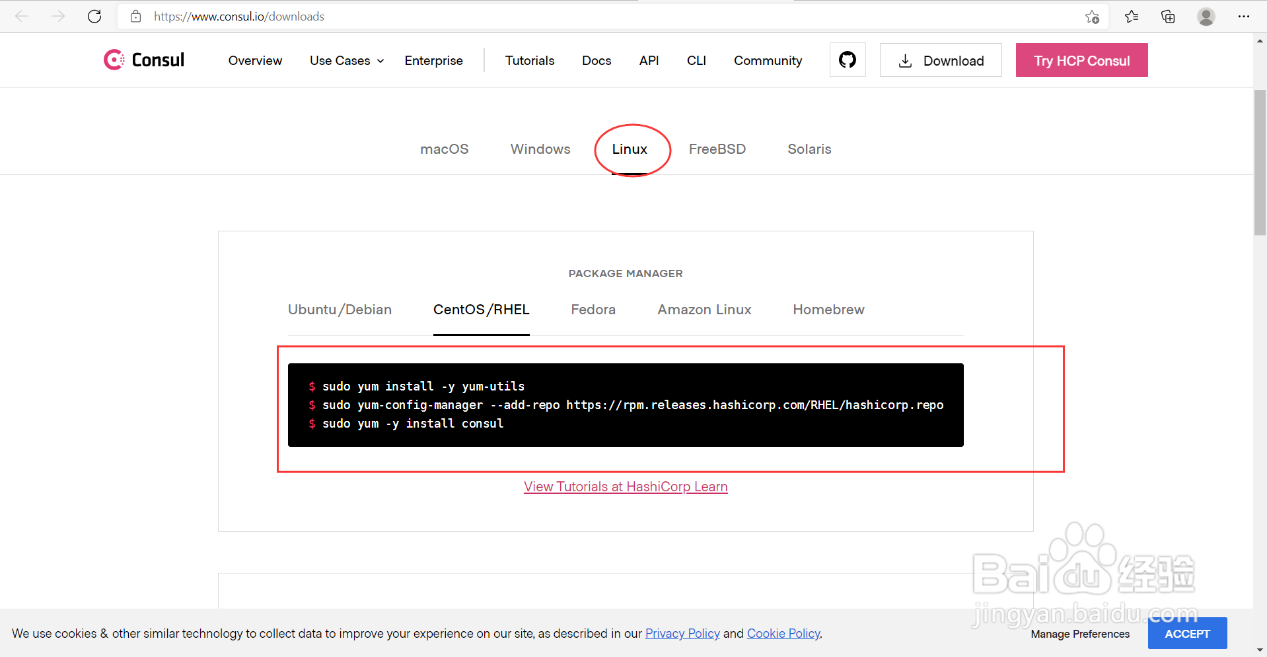Screen dimensions: 1267x657
Task: Select the macOS platform tab
Action: tap(444, 149)
